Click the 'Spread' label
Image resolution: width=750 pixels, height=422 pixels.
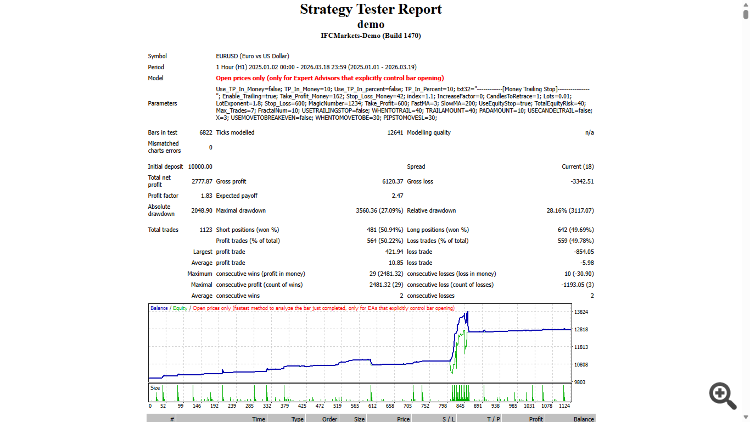(416, 167)
